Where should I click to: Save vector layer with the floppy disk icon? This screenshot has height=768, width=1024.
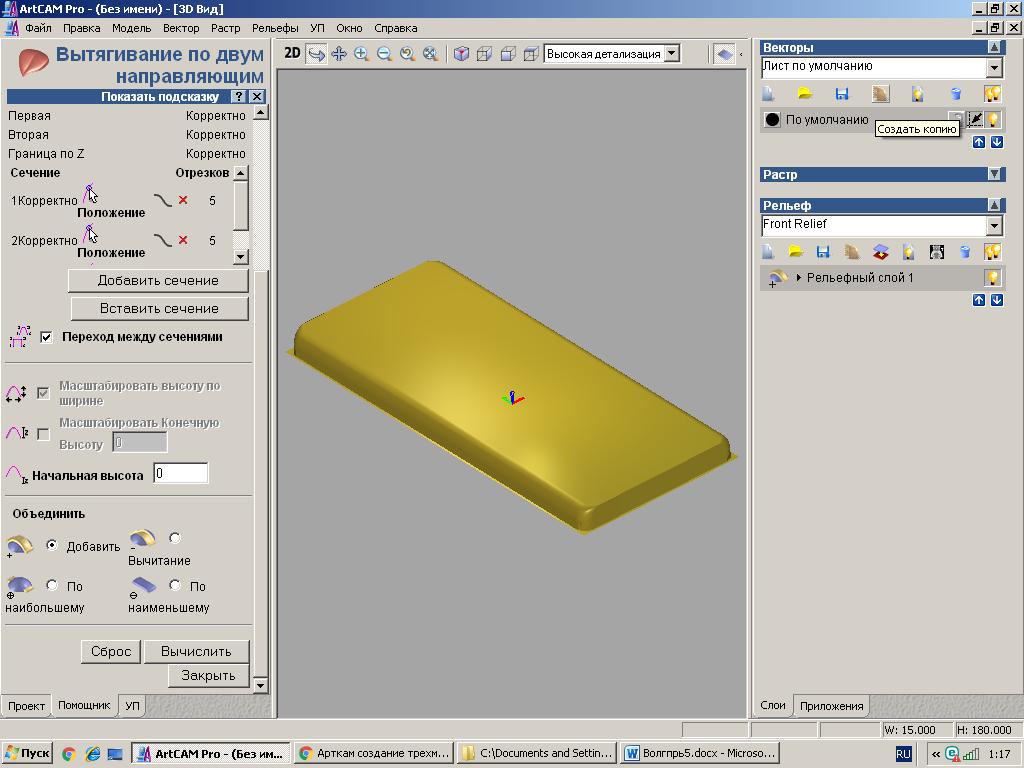(842, 94)
